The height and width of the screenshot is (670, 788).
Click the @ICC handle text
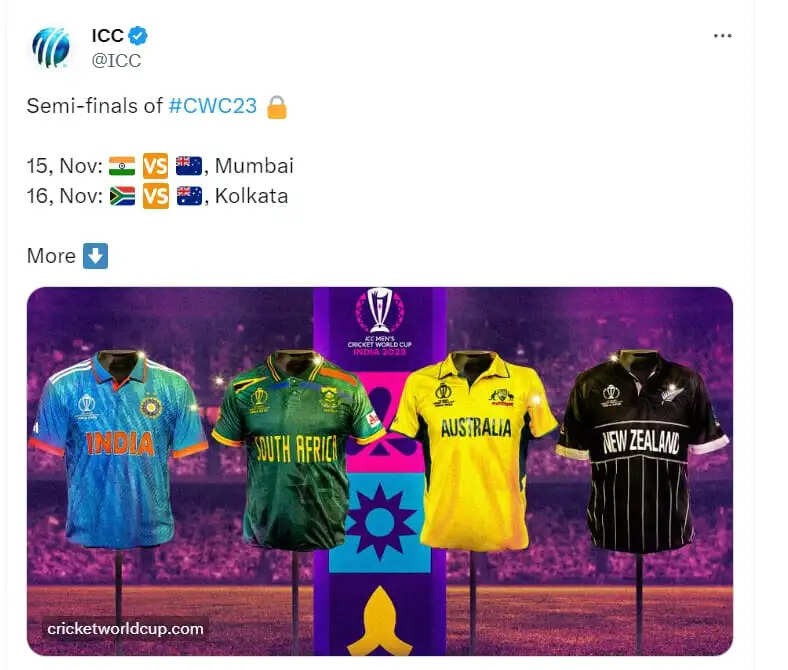pyautogui.click(x=116, y=60)
